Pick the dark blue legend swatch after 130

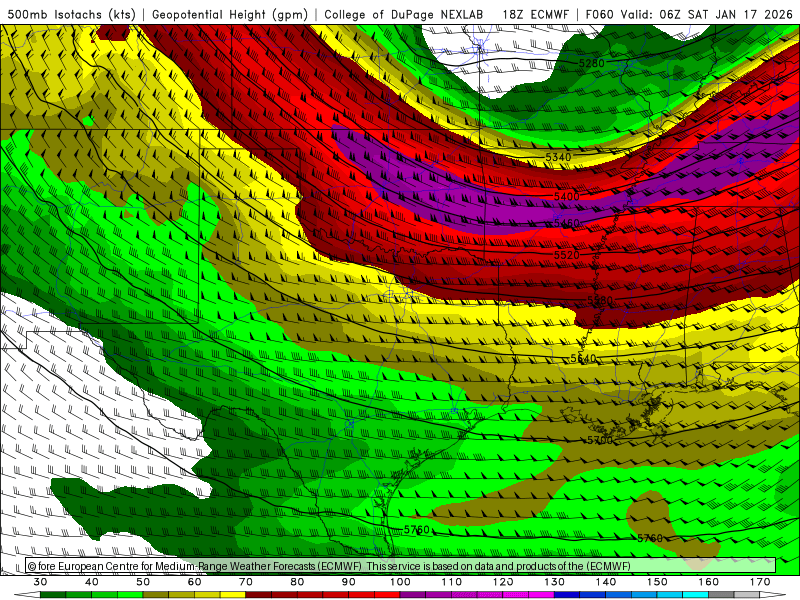(567, 595)
